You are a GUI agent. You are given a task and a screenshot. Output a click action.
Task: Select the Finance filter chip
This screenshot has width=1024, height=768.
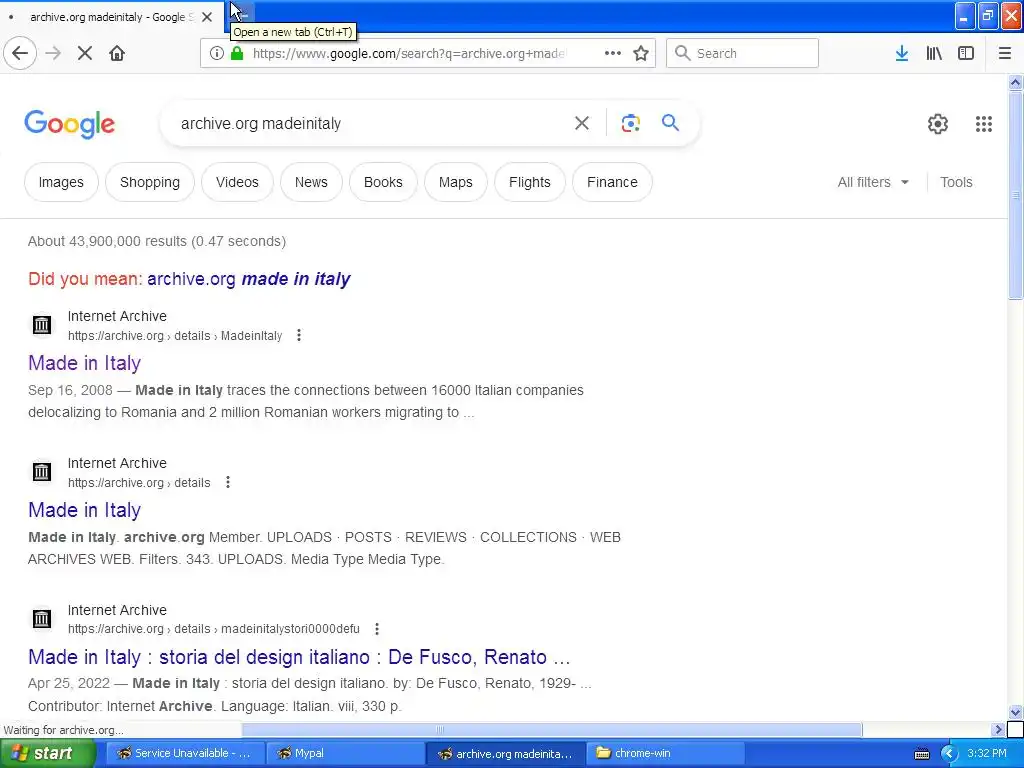tap(612, 182)
